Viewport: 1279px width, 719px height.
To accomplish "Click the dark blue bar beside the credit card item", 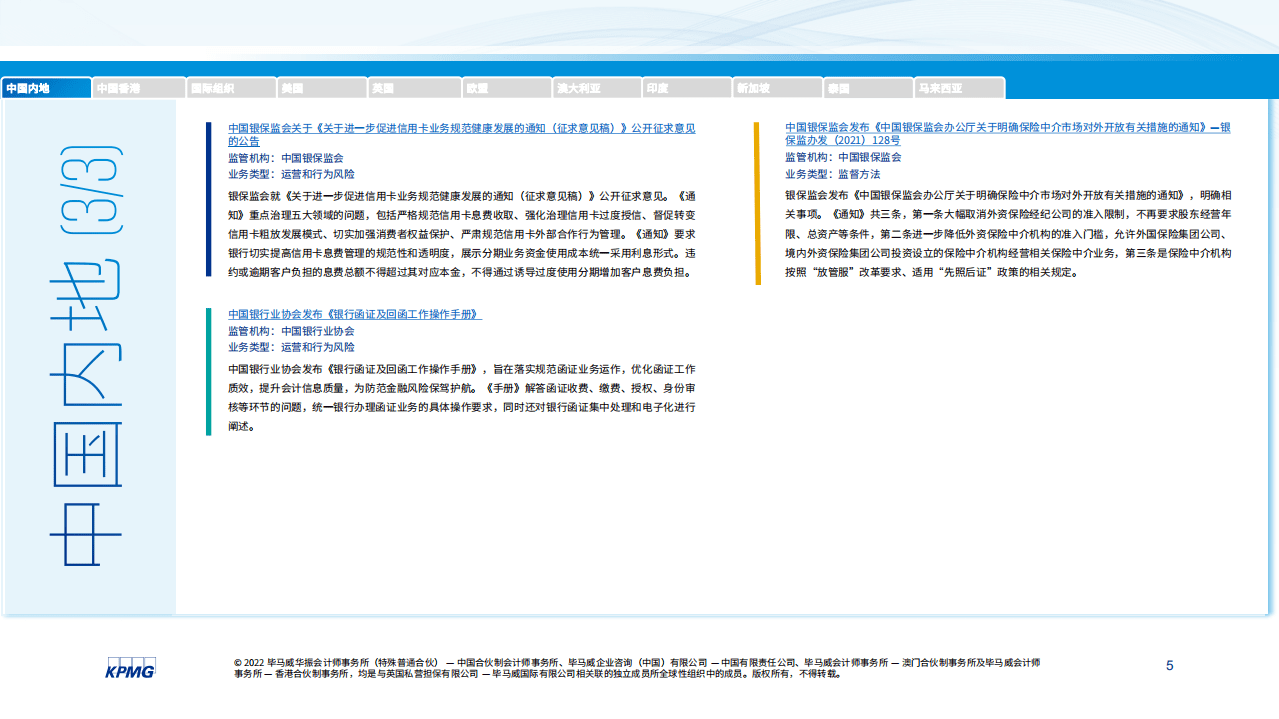I will point(209,199).
